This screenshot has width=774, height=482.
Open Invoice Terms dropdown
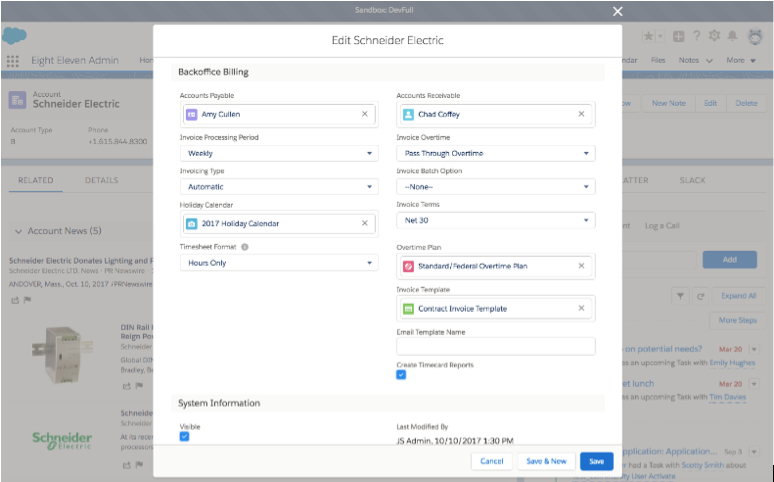[x=496, y=220]
